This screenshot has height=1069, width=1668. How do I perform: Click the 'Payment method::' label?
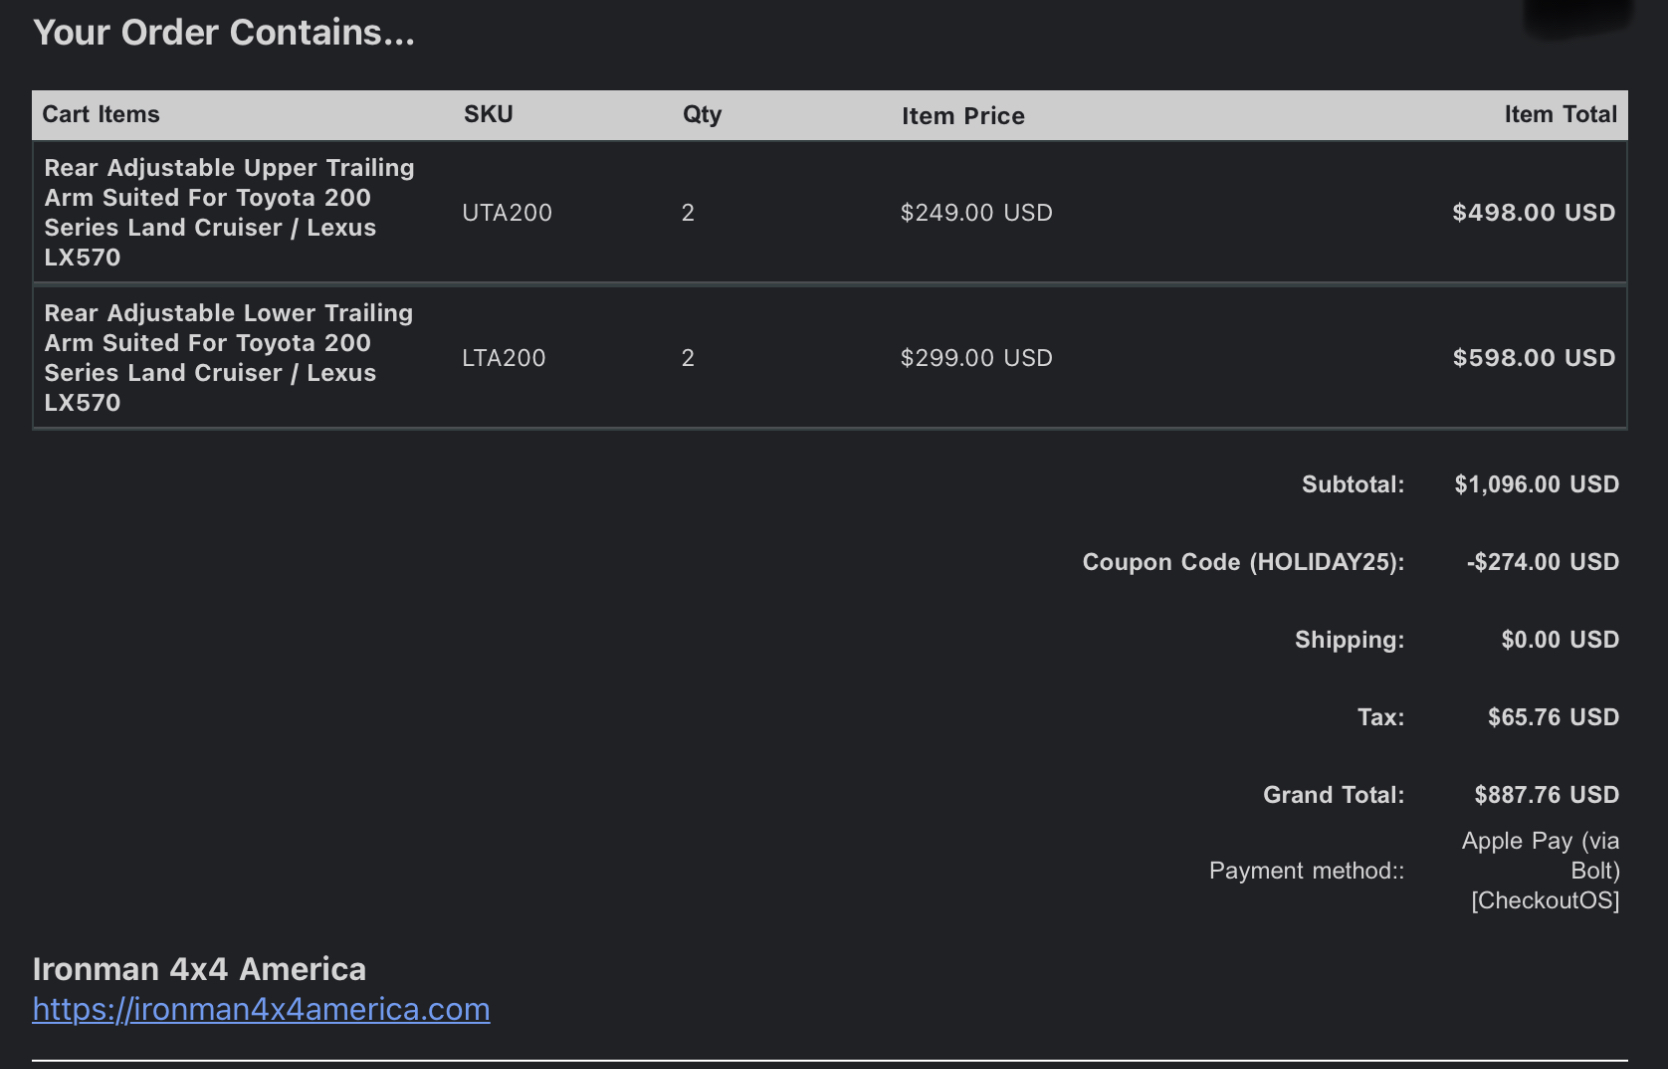tap(1306, 870)
